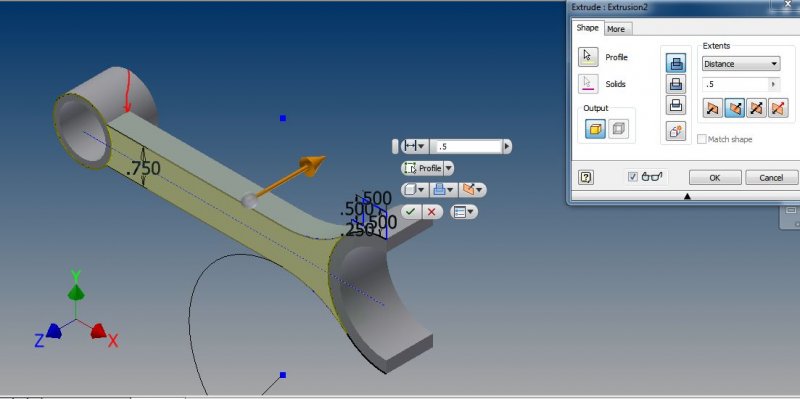Choose the Asymmetric direction icon
This screenshot has height=399, width=800.
(779, 108)
